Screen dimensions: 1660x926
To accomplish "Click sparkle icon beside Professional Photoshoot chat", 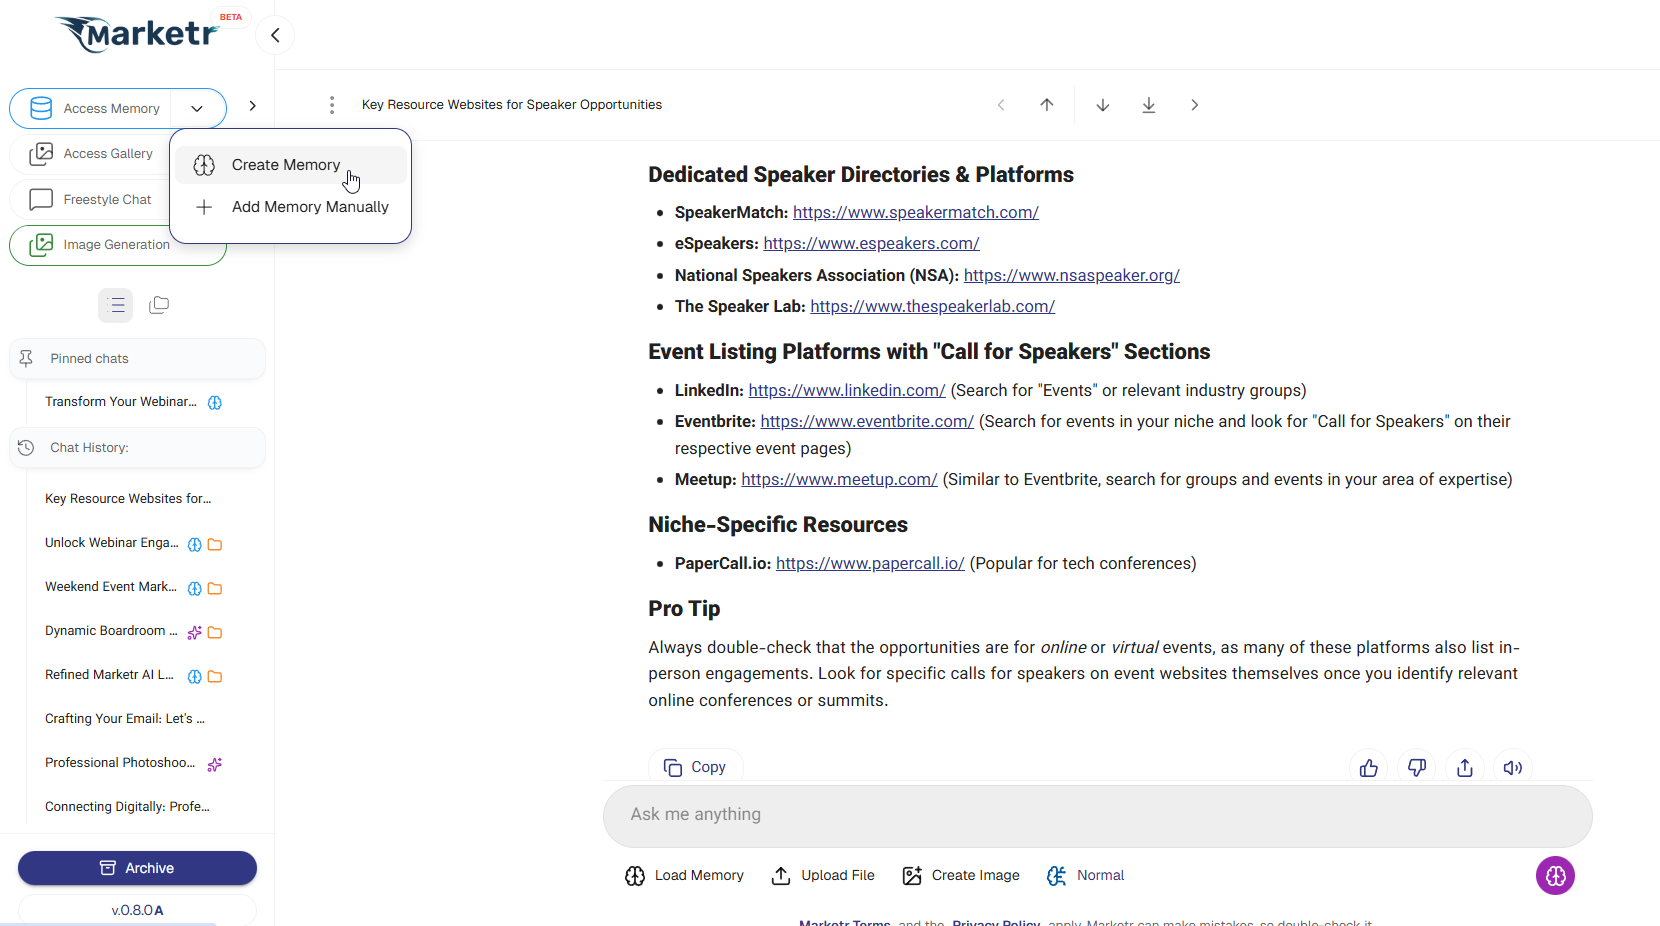I will [215, 765].
